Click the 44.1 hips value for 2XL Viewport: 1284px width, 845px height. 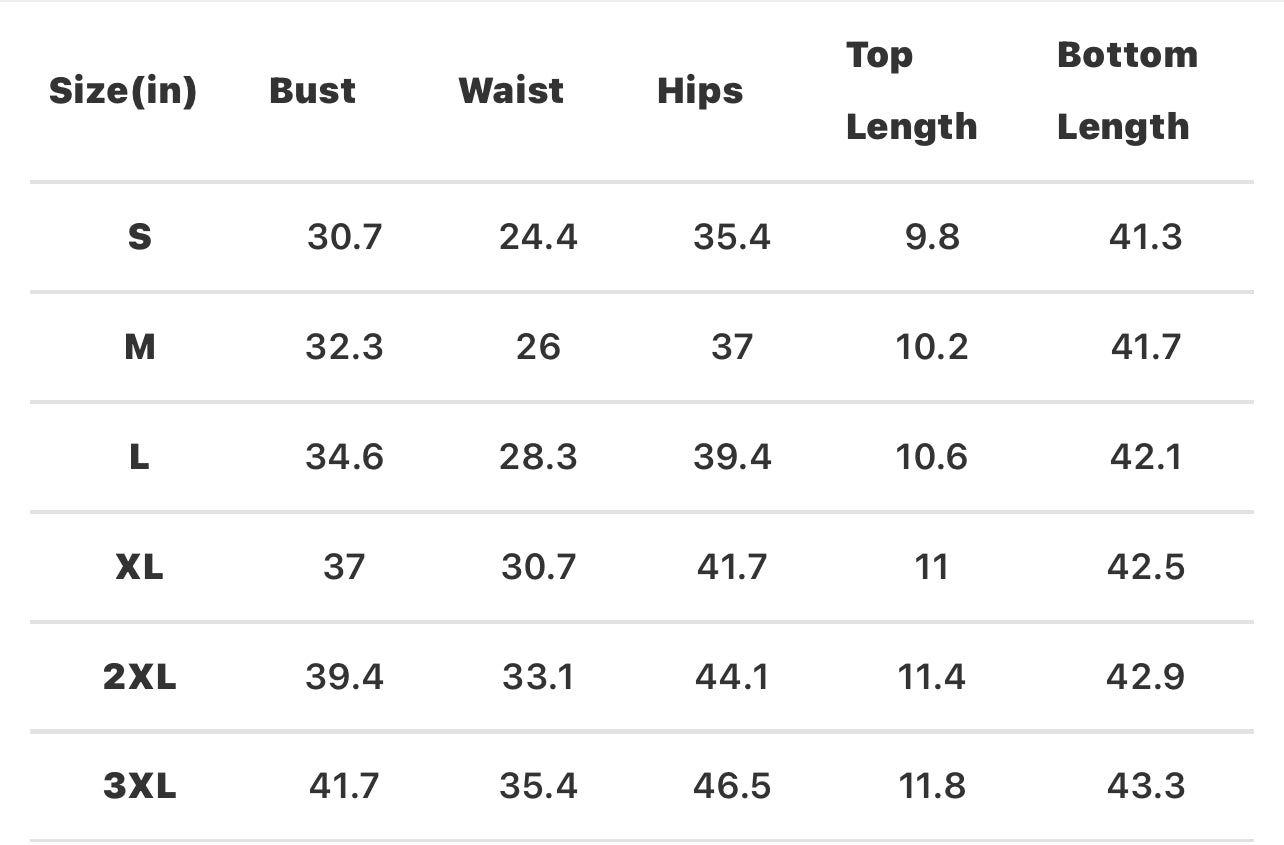click(732, 677)
